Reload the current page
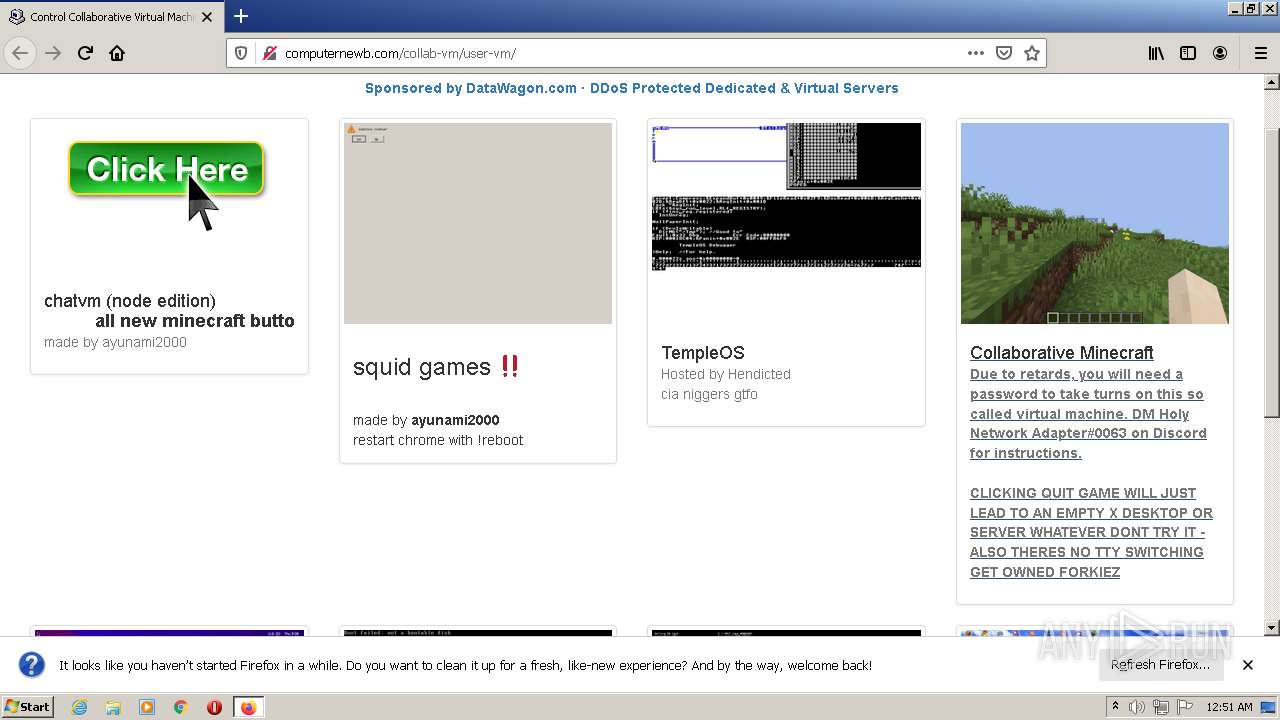 pyautogui.click(x=85, y=53)
